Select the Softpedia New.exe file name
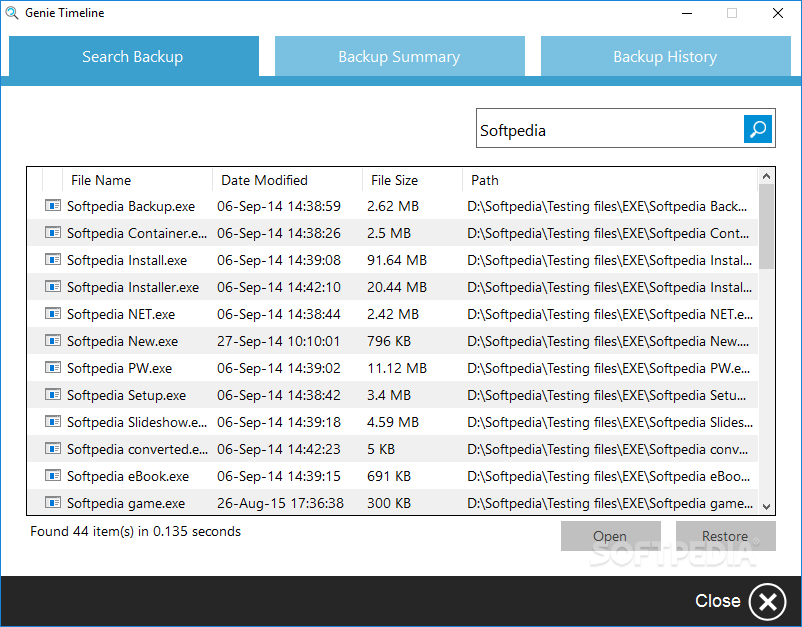This screenshot has width=802, height=627. click(122, 341)
